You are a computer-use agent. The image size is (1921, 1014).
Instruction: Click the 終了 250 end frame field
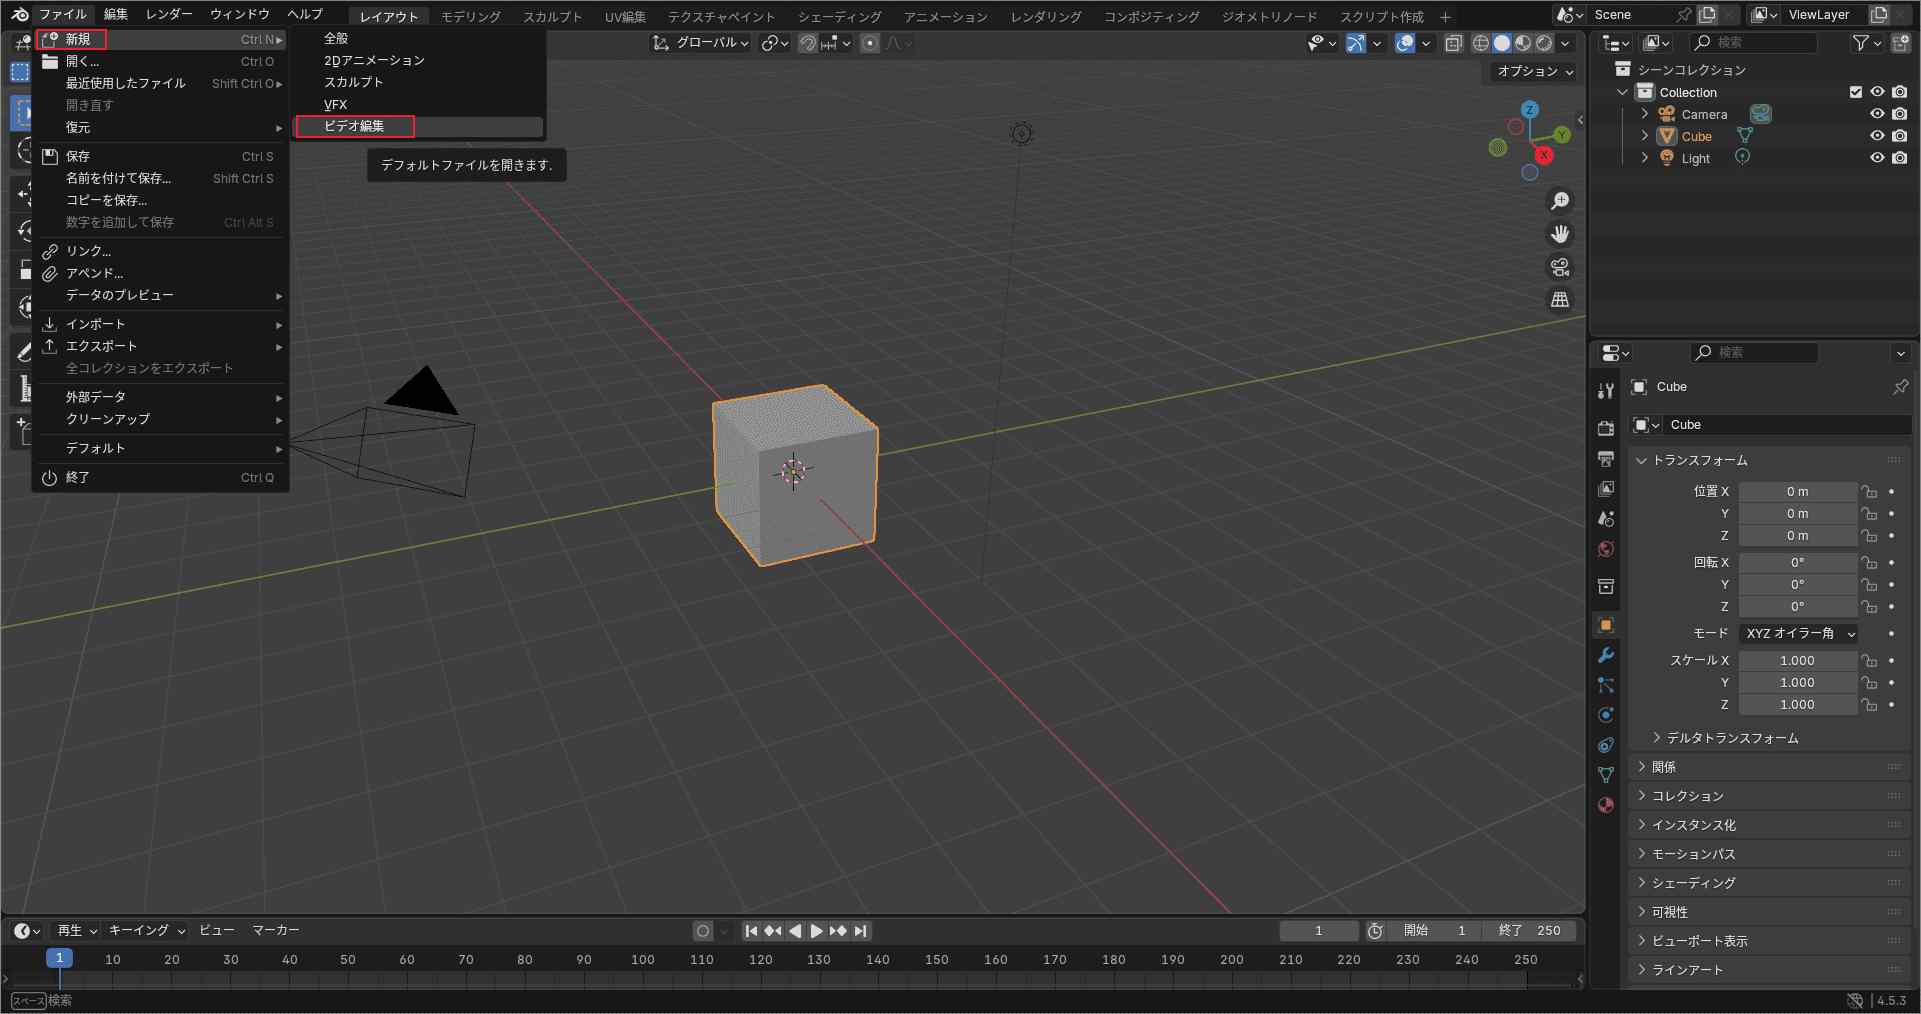pyautogui.click(x=1529, y=931)
